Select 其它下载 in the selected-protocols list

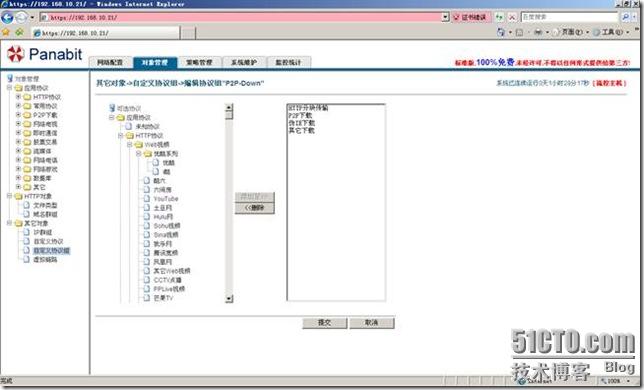coord(301,131)
